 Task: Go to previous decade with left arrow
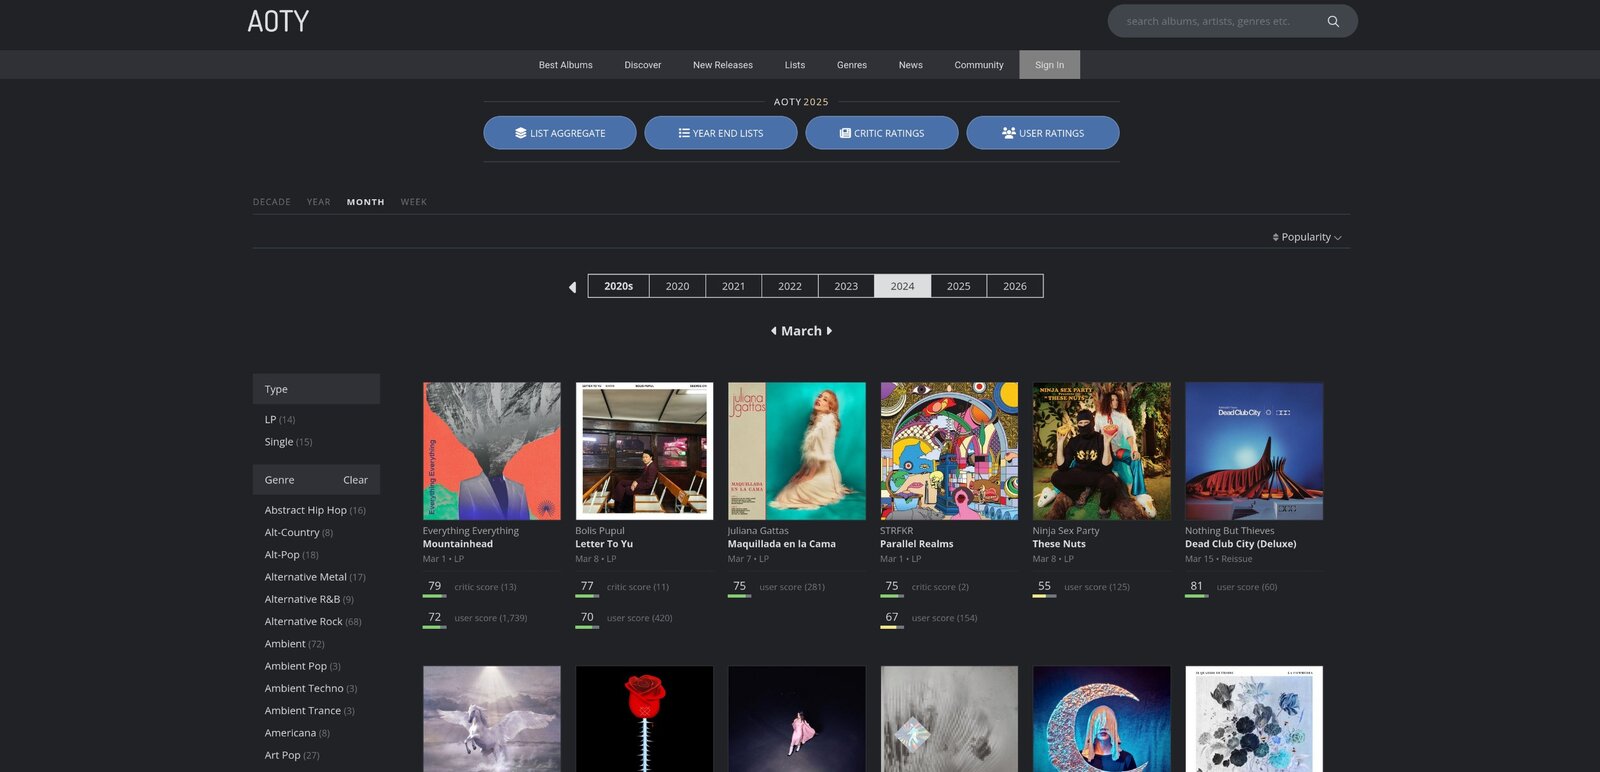[x=572, y=287]
